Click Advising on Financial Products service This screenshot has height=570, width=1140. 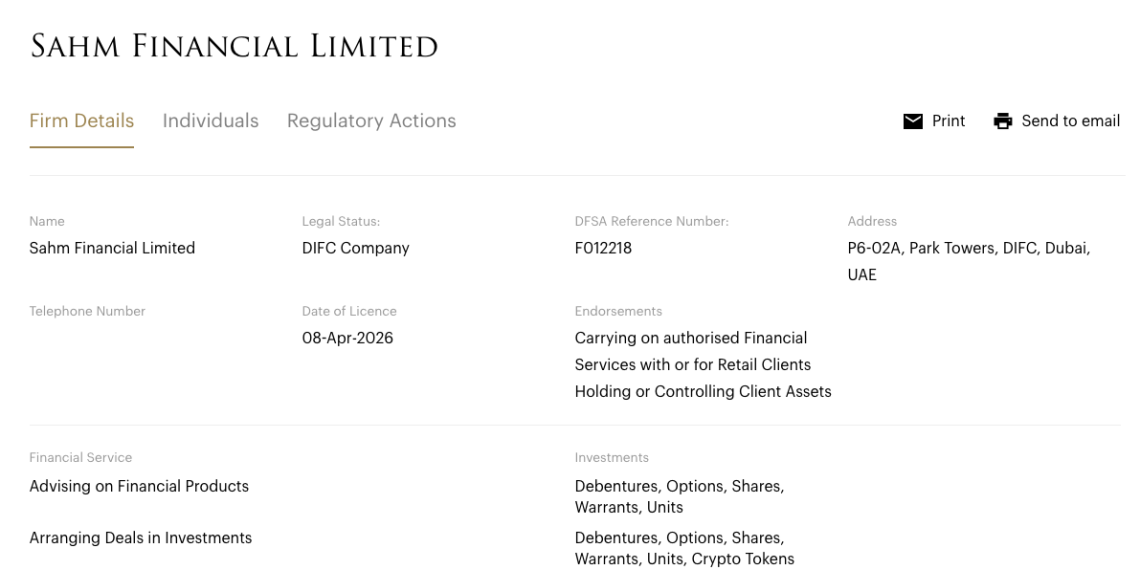pyautogui.click(x=139, y=486)
